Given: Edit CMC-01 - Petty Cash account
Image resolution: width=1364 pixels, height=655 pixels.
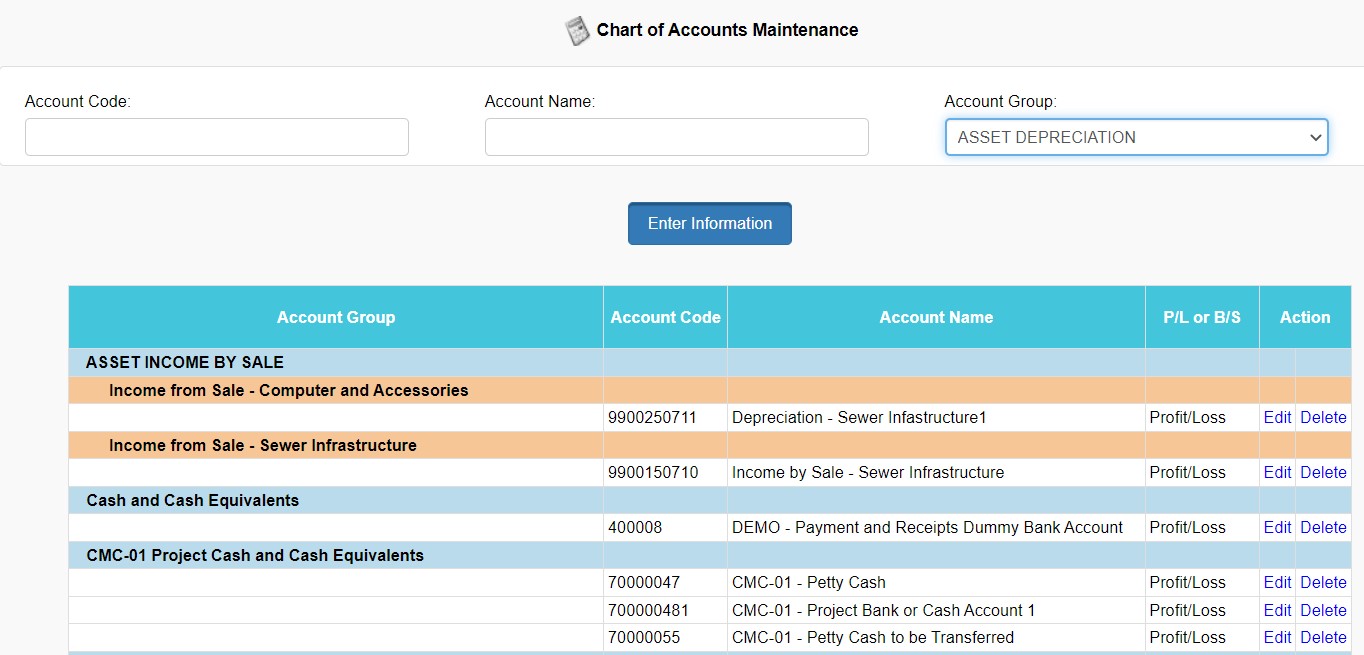Looking at the screenshot, I should (x=1277, y=583).
